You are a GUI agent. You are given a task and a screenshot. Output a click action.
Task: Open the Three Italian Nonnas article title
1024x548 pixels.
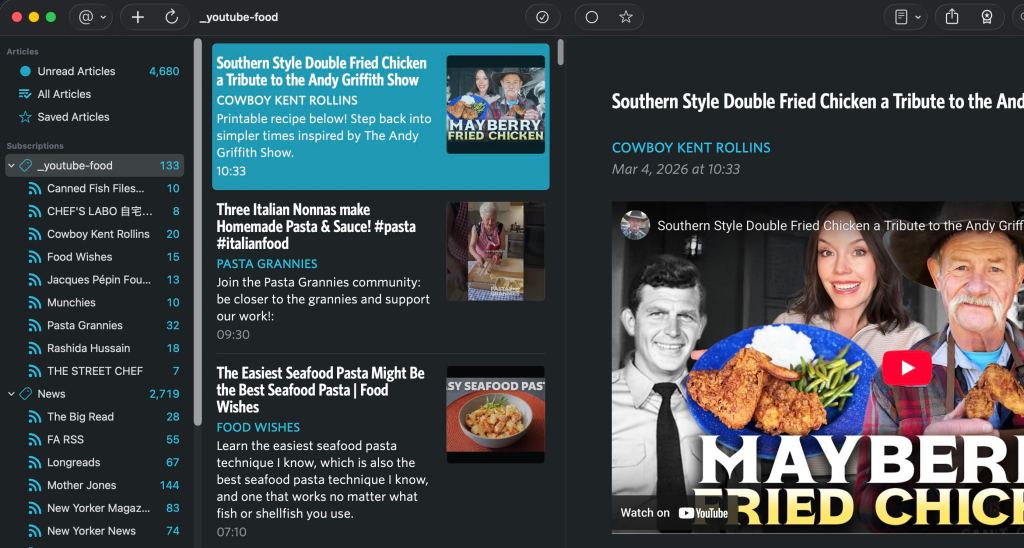tap(316, 227)
